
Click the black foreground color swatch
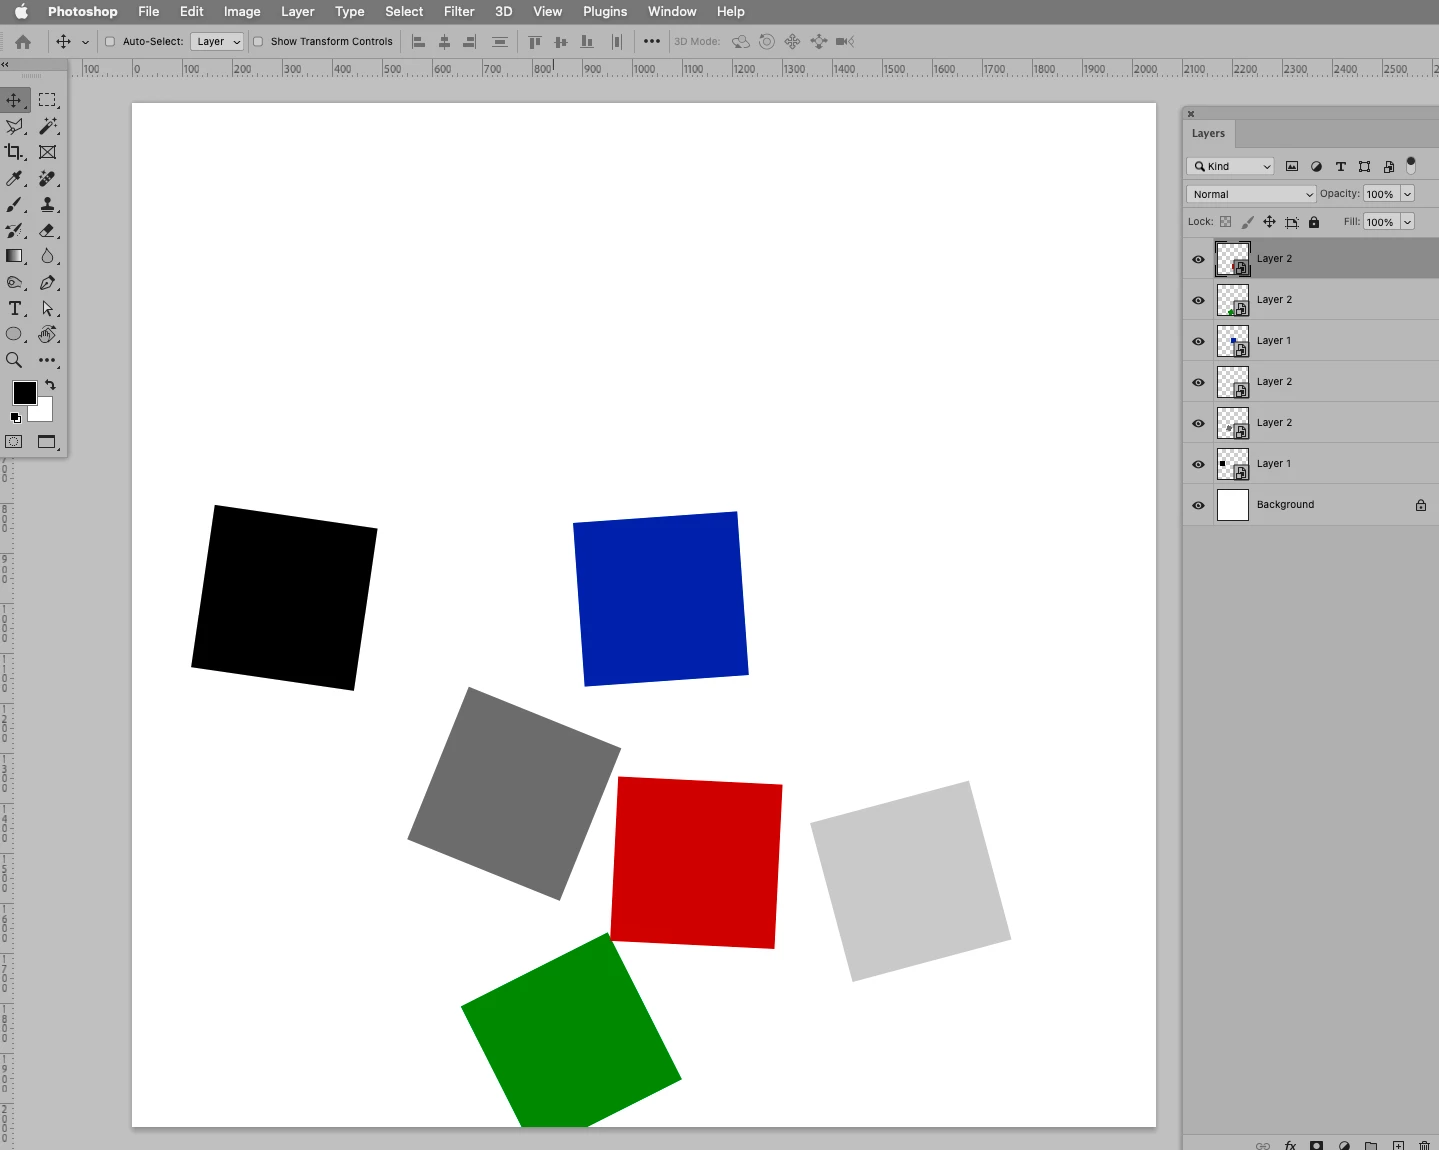coord(24,393)
